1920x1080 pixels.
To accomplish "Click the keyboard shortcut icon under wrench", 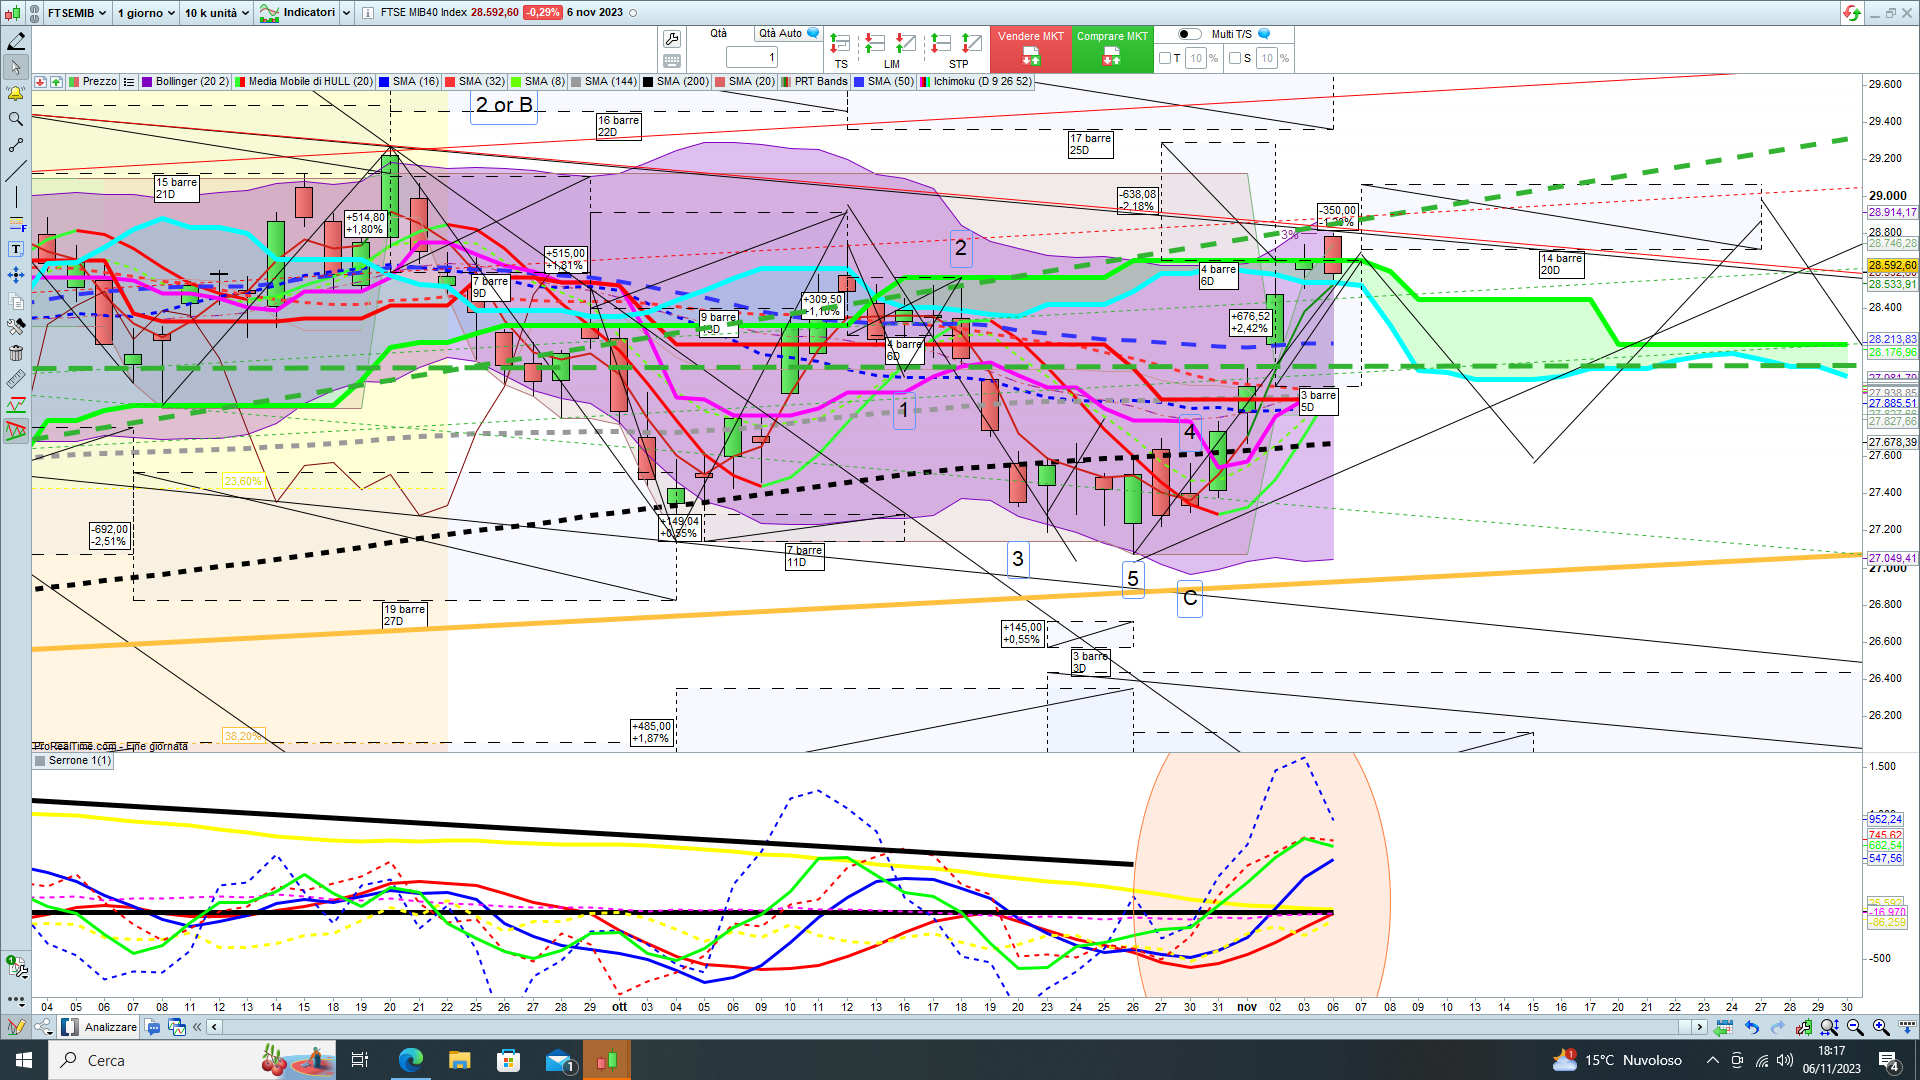I will tap(672, 61).
